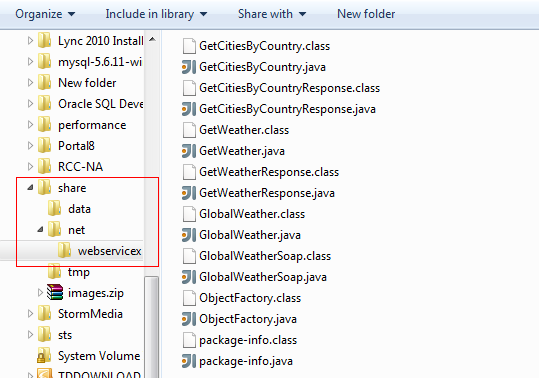Click the System Volume locked folder icon
This screenshot has height=378, width=539.
pos(44,356)
